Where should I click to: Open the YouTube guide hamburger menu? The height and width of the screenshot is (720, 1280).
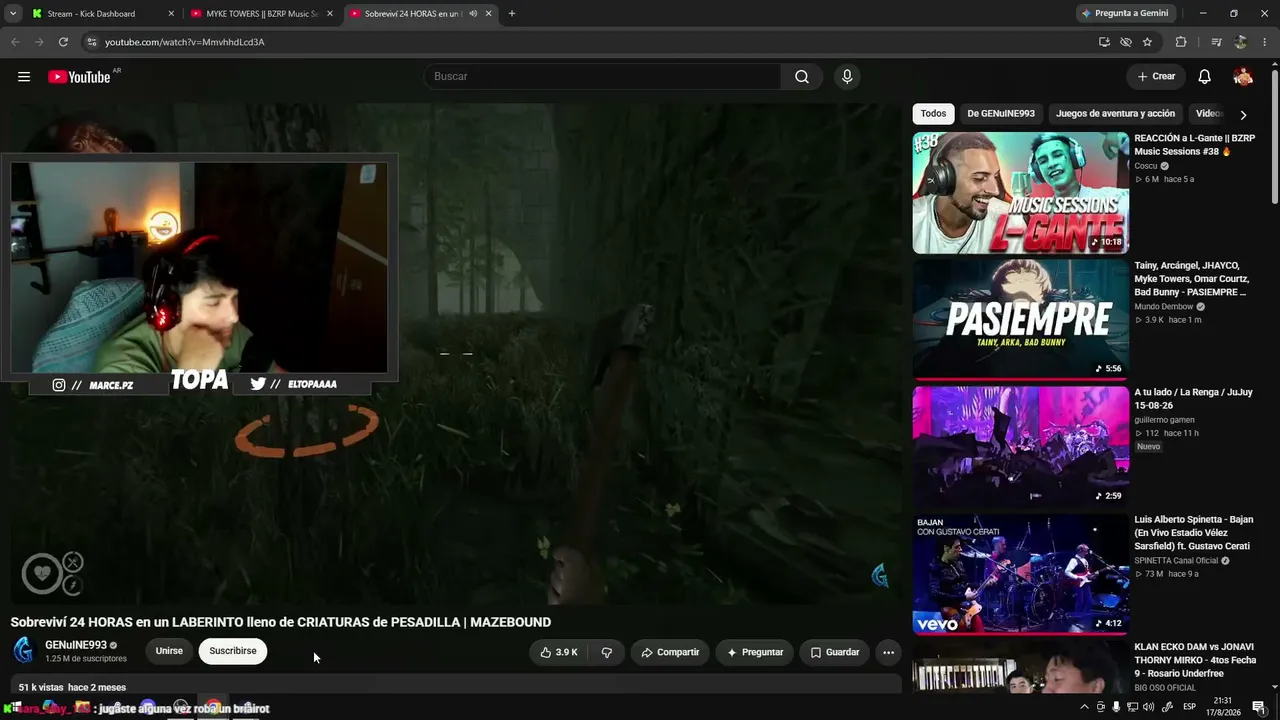[x=24, y=77]
